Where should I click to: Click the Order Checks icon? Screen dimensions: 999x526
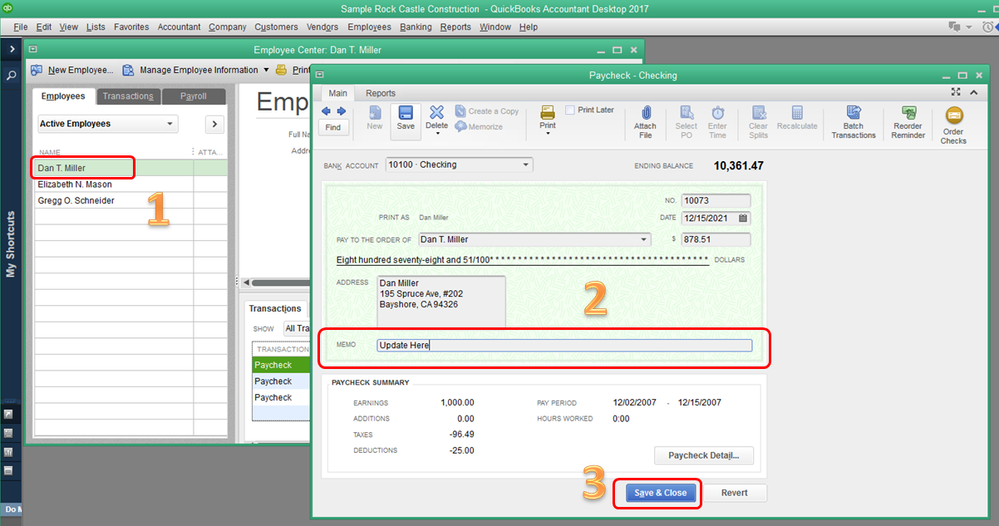(x=954, y=115)
